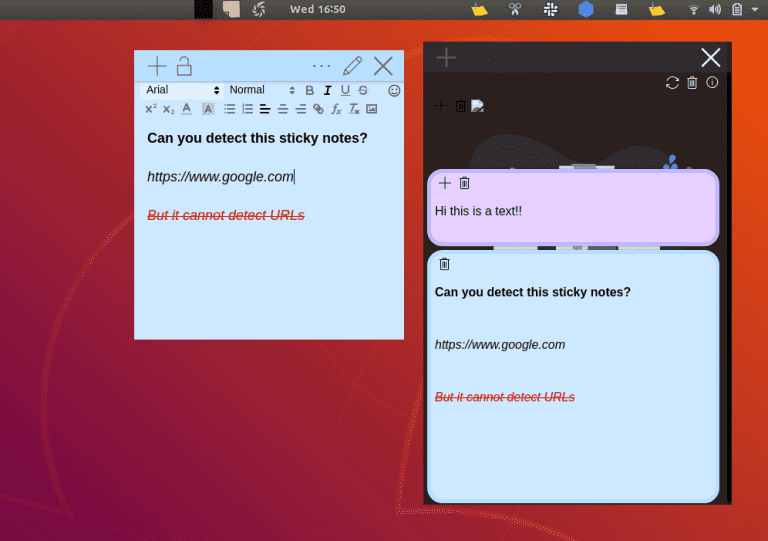Close the dark notes list window
The height and width of the screenshot is (541, 768).
pyautogui.click(x=711, y=57)
